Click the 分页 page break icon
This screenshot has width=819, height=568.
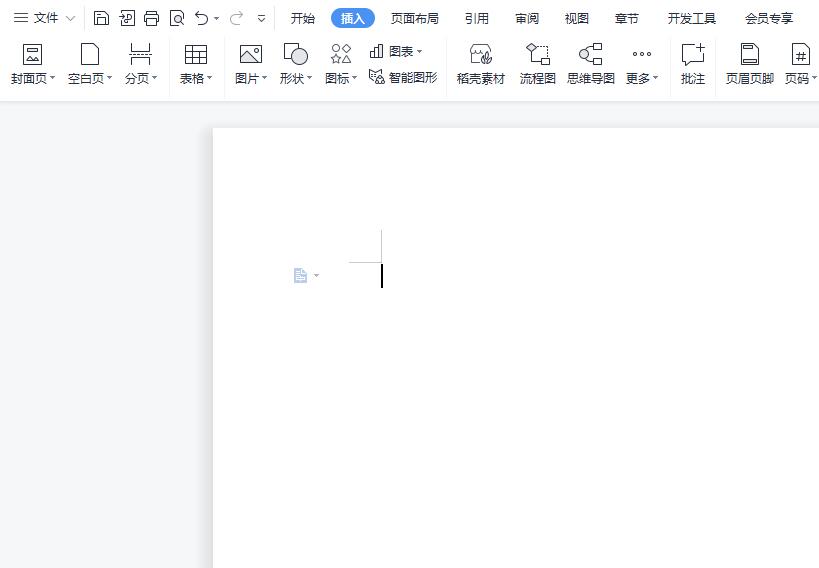140,54
